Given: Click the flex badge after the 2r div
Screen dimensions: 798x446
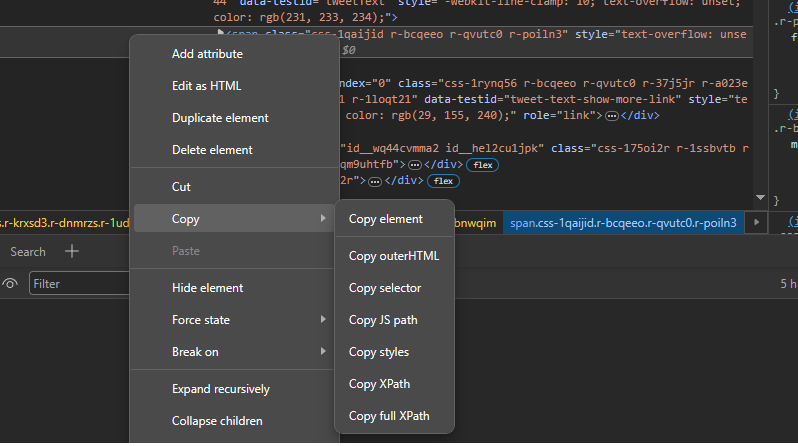Looking at the screenshot, I should 443,181.
